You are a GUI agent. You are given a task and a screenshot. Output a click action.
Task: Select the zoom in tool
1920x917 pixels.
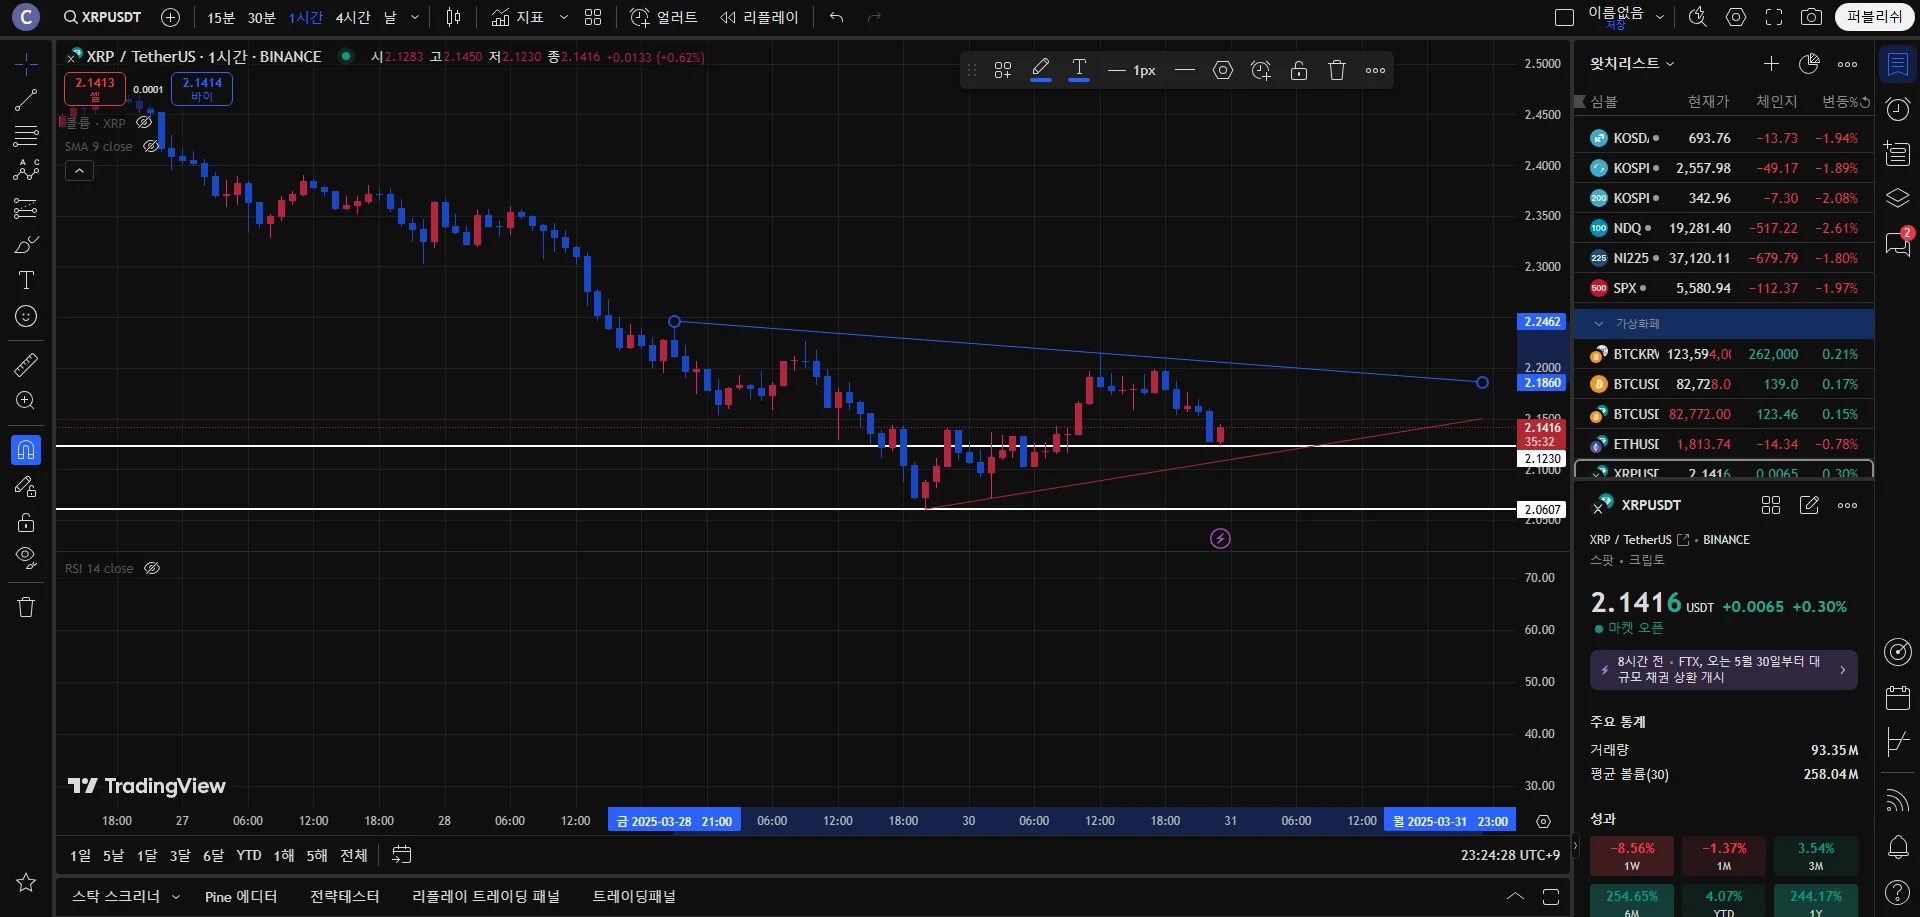pyautogui.click(x=26, y=400)
